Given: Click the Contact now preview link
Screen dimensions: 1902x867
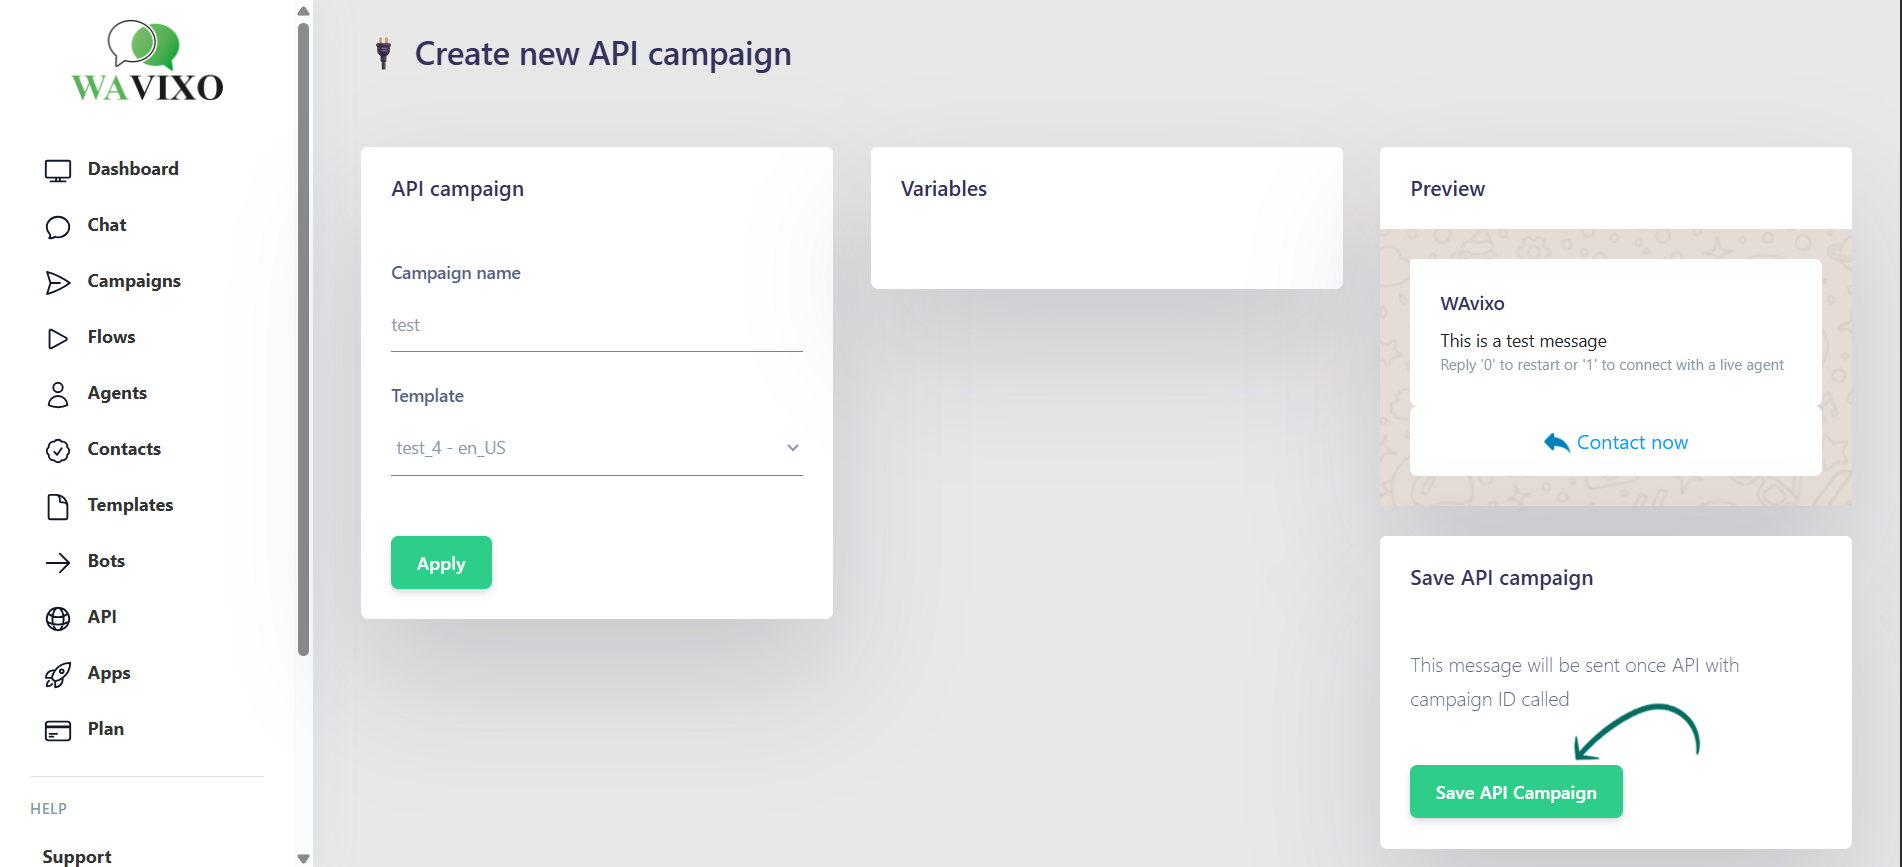Looking at the screenshot, I should point(1631,442).
